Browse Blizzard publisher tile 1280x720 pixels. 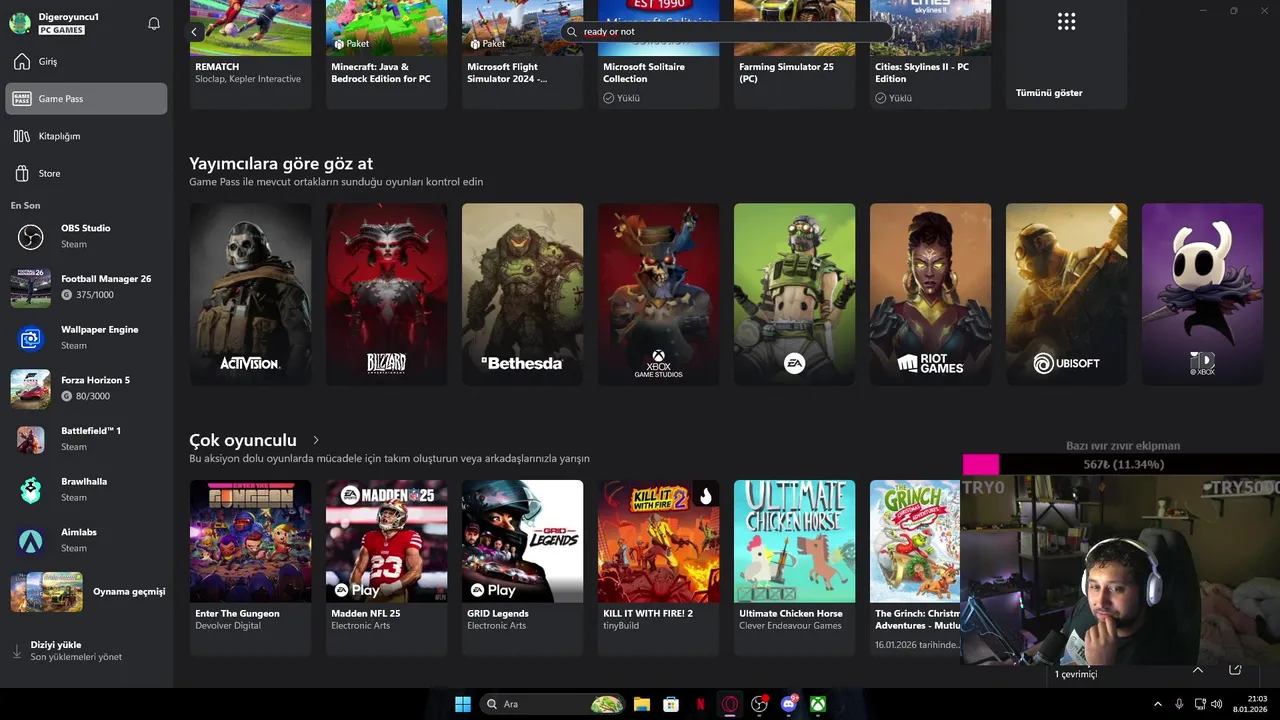[x=386, y=294]
